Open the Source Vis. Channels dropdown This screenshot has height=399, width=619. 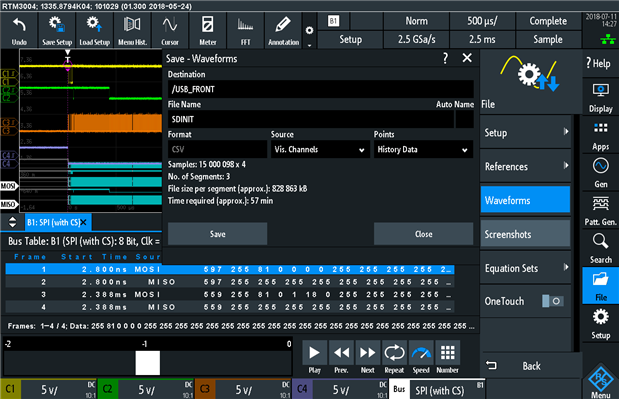(x=320, y=150)
